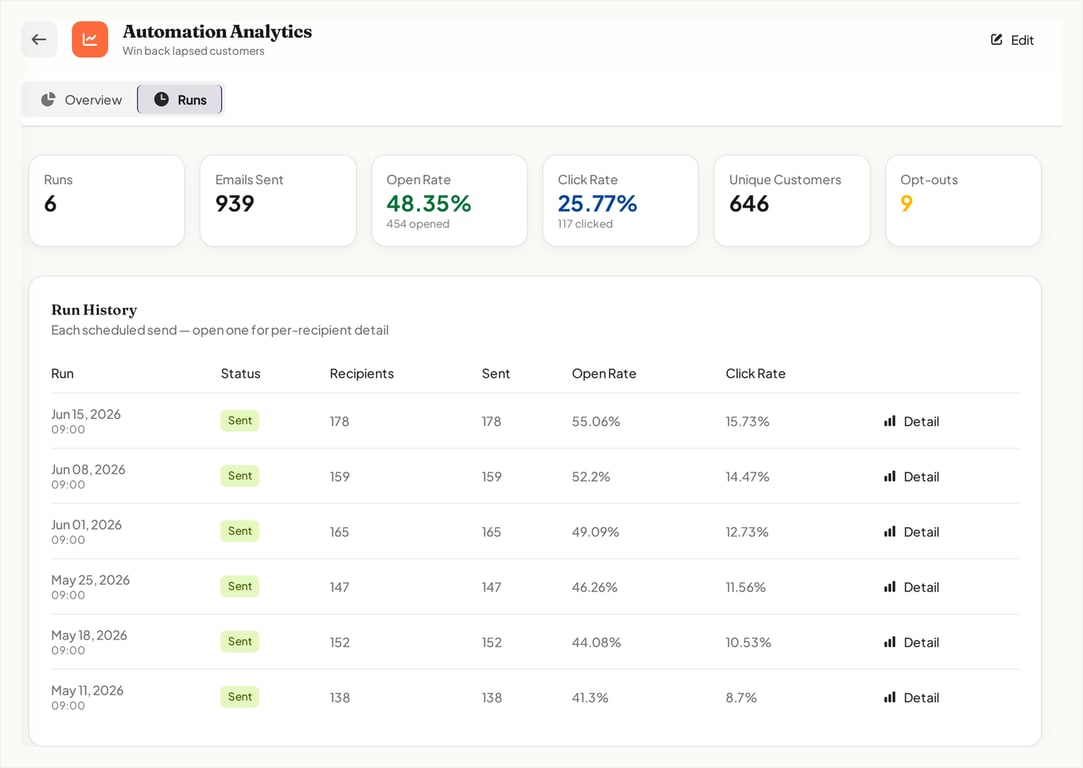Click the Sent status badge for Jun 08
The height and width of the screenshot is (768, 1083).
click(240, 476)
